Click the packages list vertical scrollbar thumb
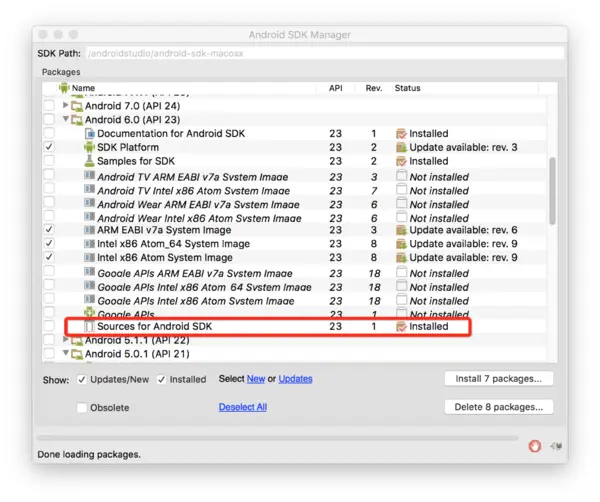 click(552, 191)
